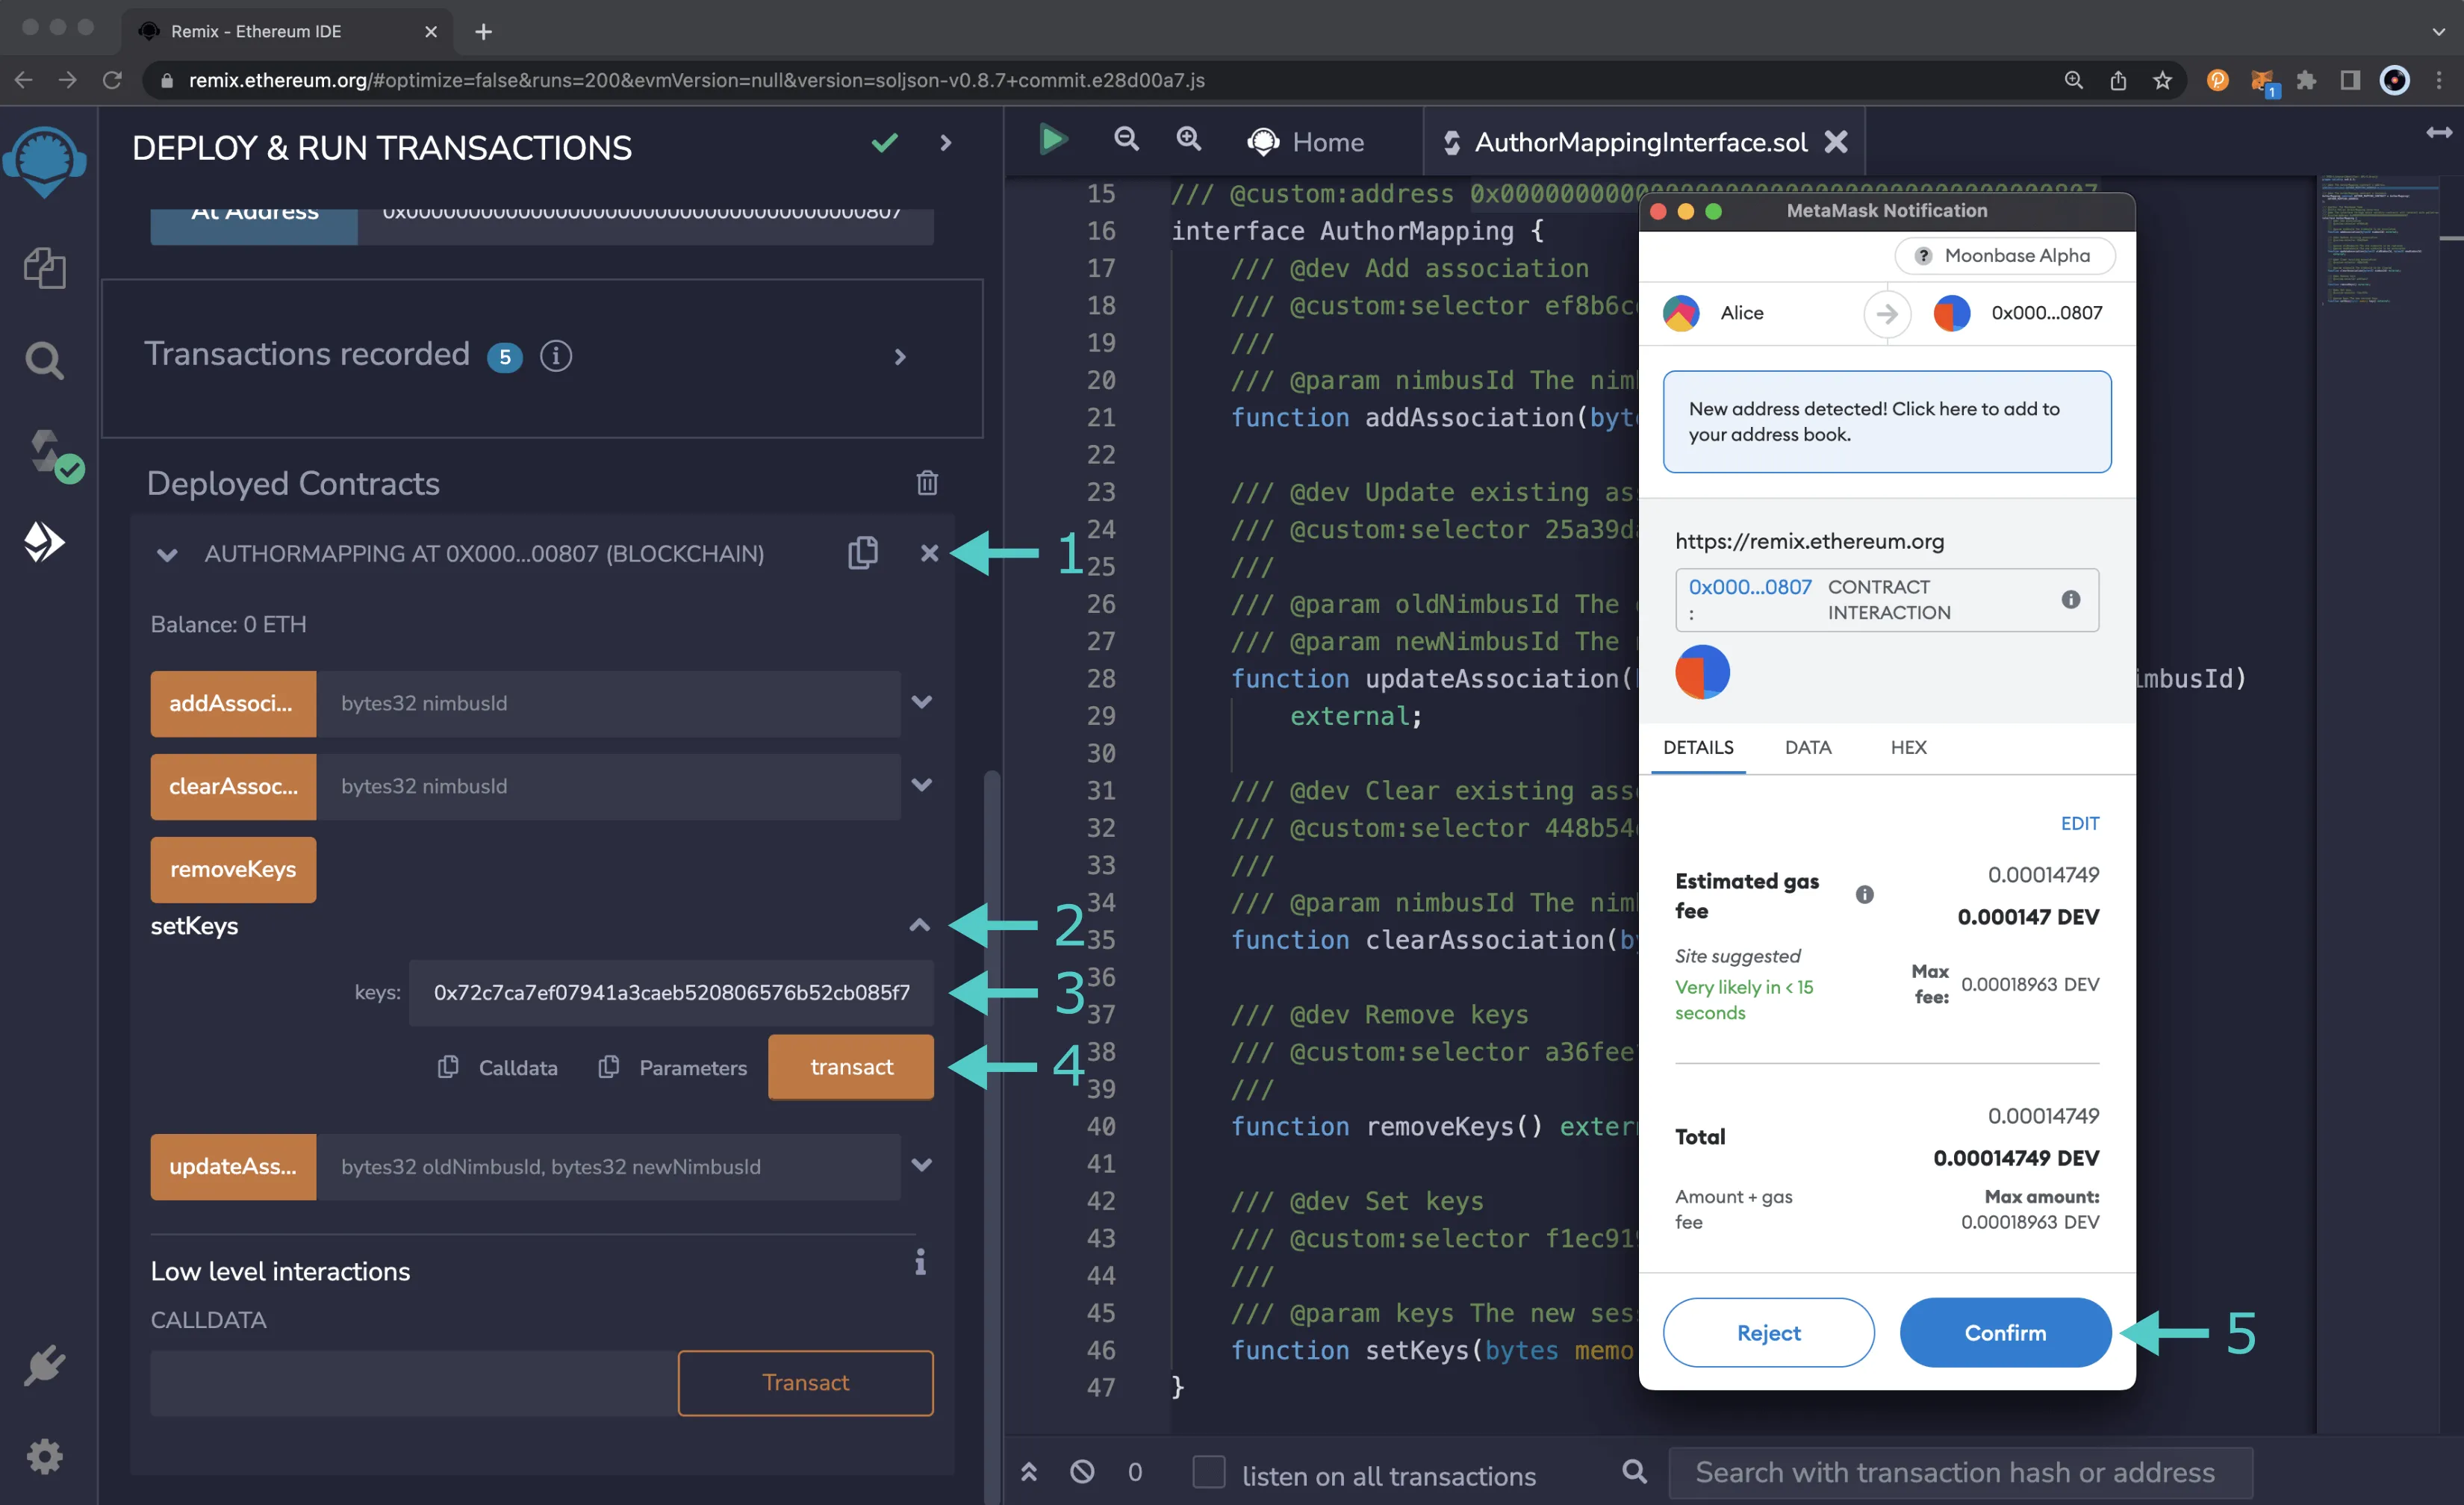This screenshot has width=2464, height=1505.
Task: Open the Plugin manager plug icon
Action: tap(44, 1366)
